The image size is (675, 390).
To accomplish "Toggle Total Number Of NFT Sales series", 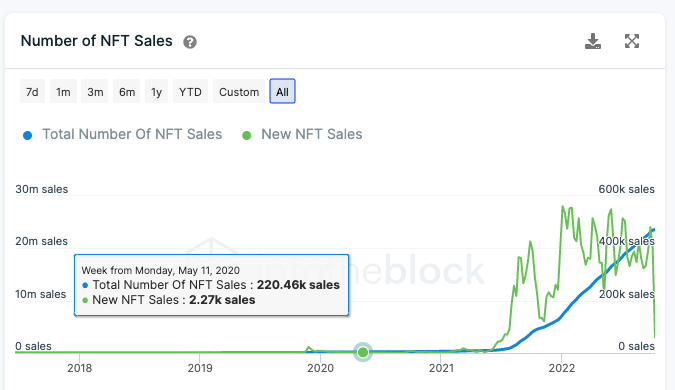I will tap(123, 134).
